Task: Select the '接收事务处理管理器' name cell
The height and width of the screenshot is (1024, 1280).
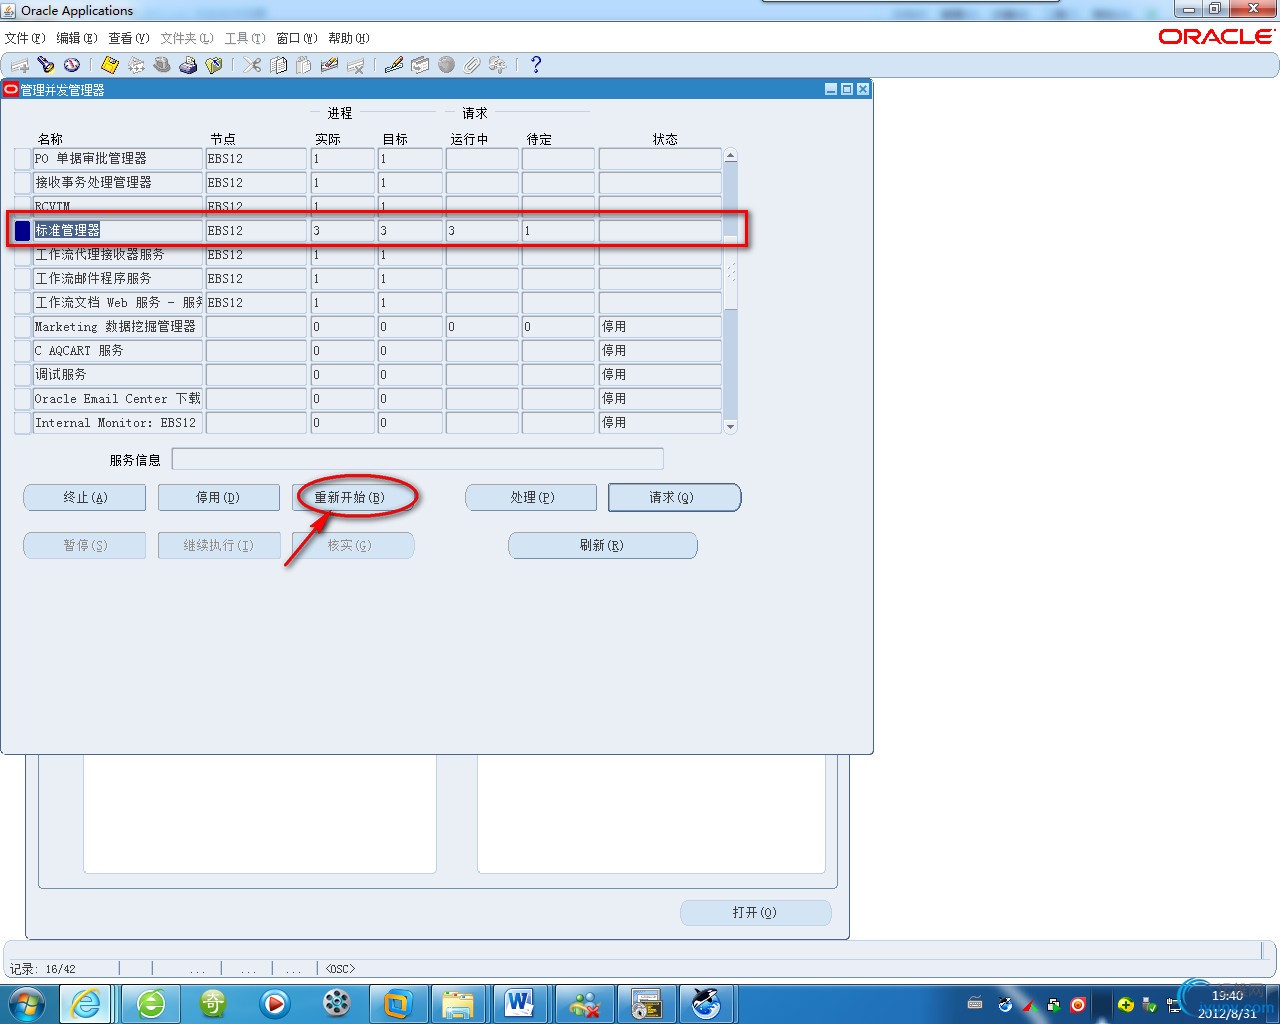Action: (x=118, y=183)
